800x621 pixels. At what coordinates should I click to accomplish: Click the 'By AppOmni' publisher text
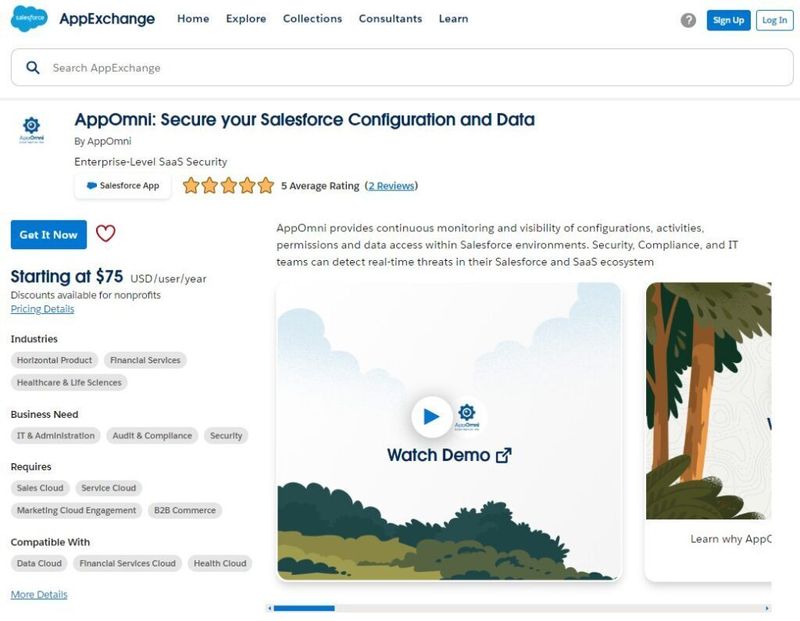(x=103, y=141)
